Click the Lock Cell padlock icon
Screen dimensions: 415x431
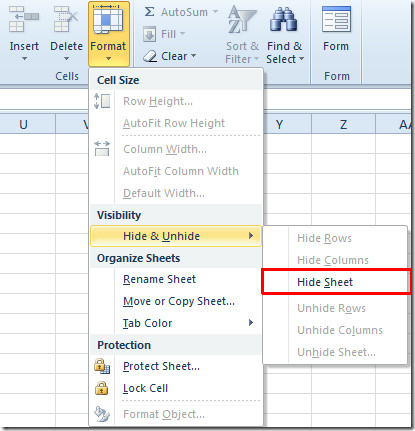101,388
